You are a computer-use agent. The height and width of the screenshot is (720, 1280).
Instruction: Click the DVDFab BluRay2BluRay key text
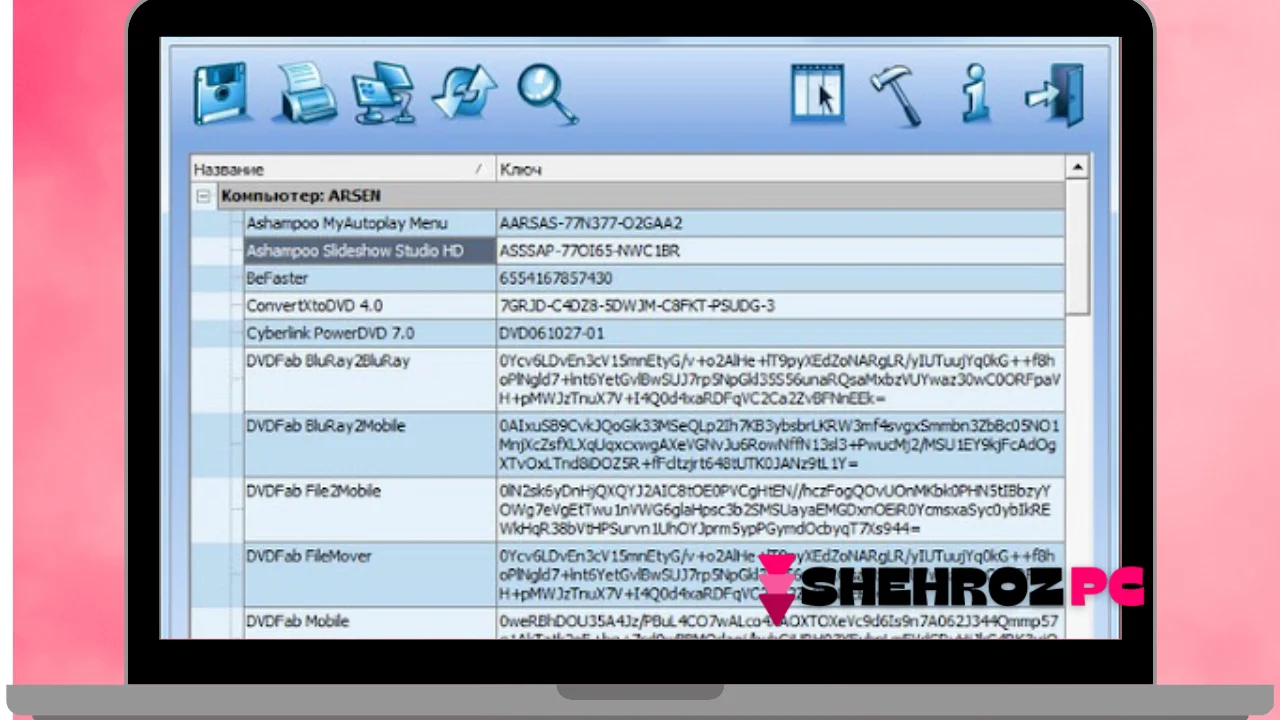pyautogui.click(x=780, y=379)
